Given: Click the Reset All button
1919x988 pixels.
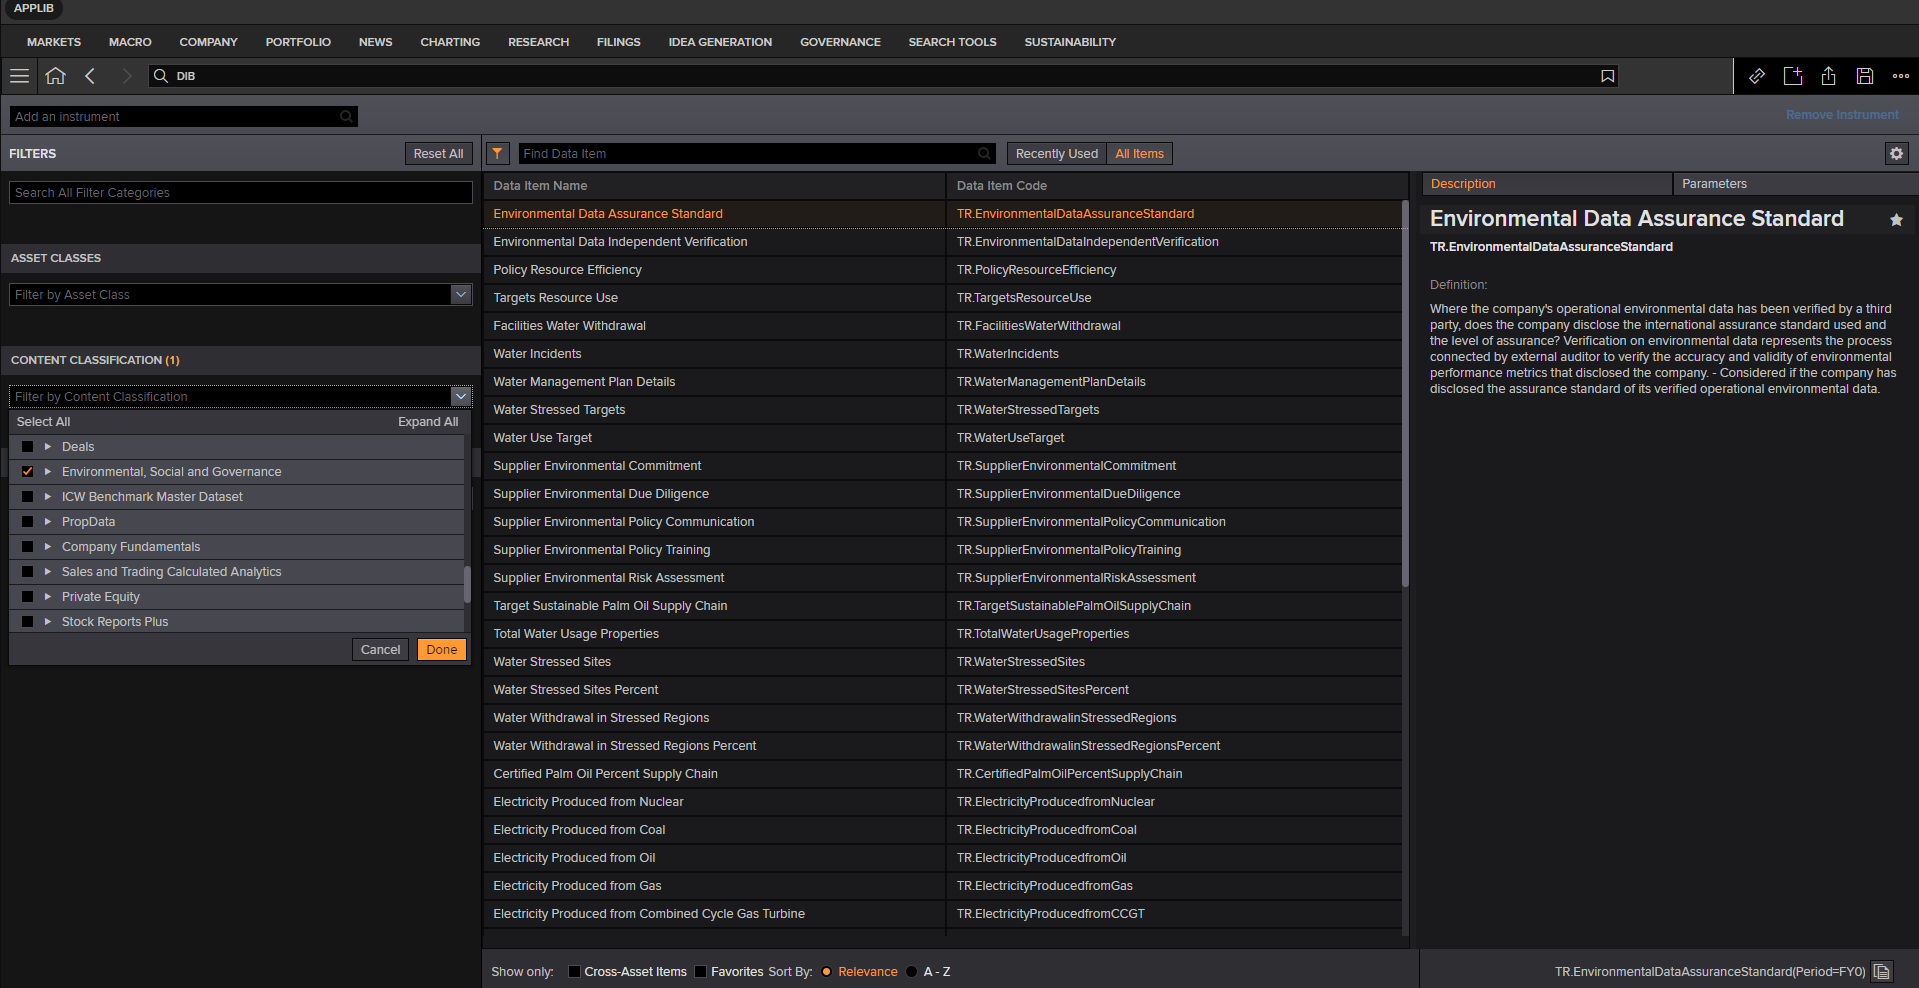Looking at the screenshot, I should (x=438, y=153).
